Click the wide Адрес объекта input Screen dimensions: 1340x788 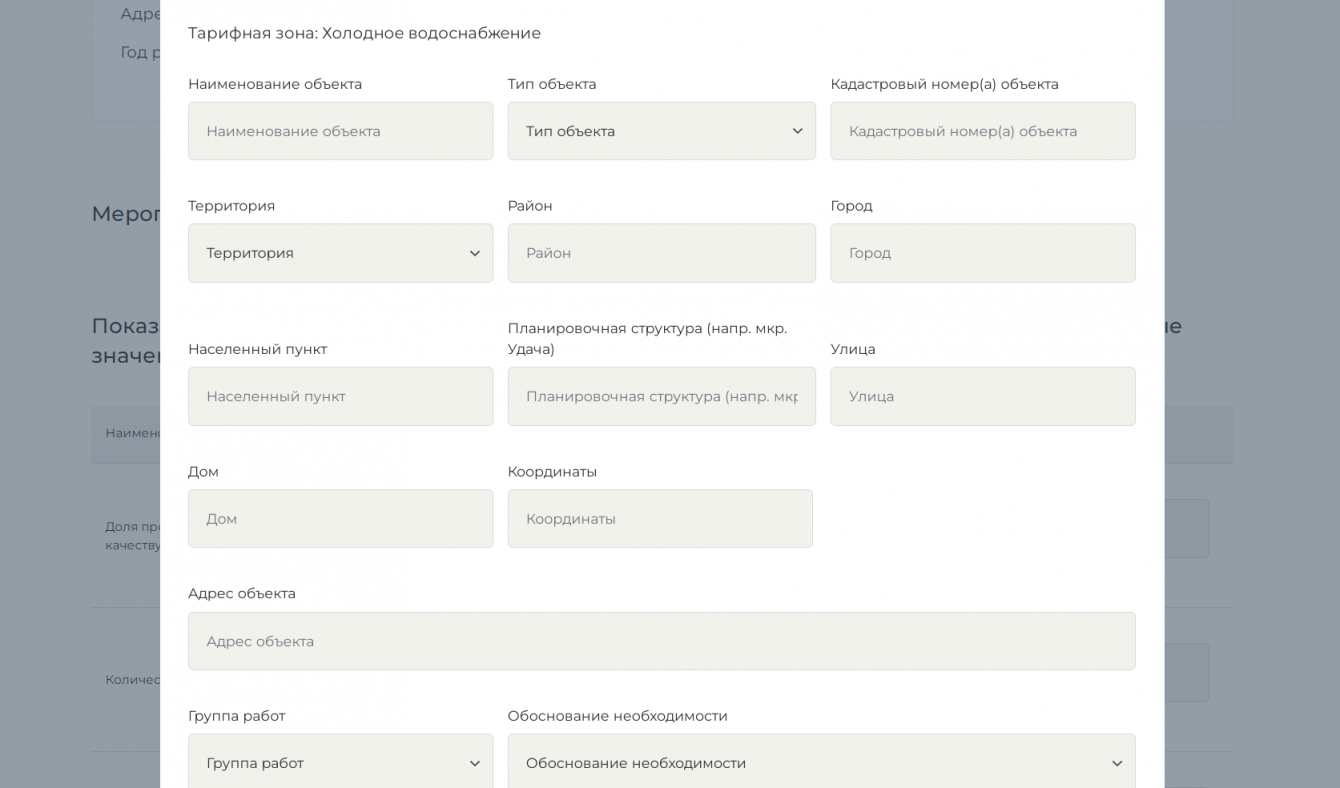pyautogui.click(x=661, y=642)
